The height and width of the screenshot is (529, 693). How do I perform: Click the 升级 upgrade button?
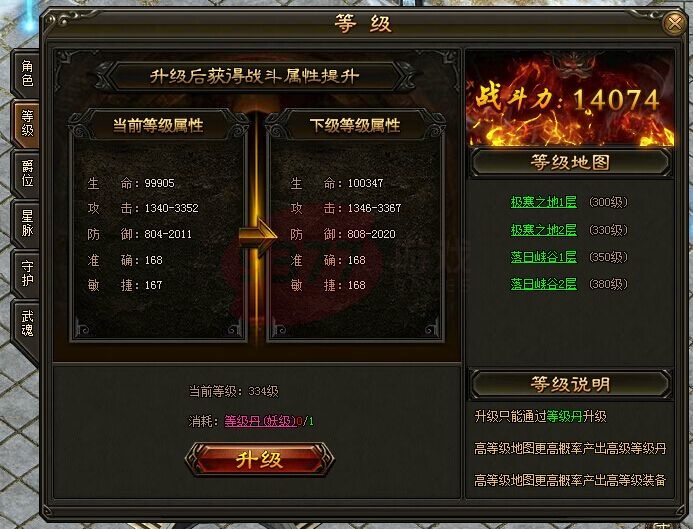pos(259,460)
